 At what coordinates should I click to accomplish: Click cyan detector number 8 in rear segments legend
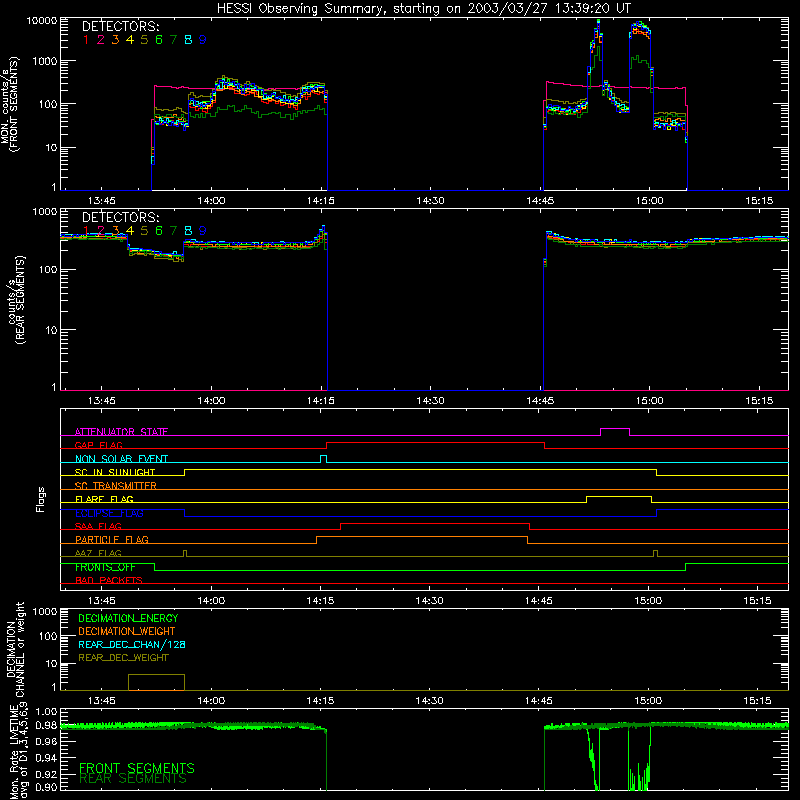(x=188, y=231)
